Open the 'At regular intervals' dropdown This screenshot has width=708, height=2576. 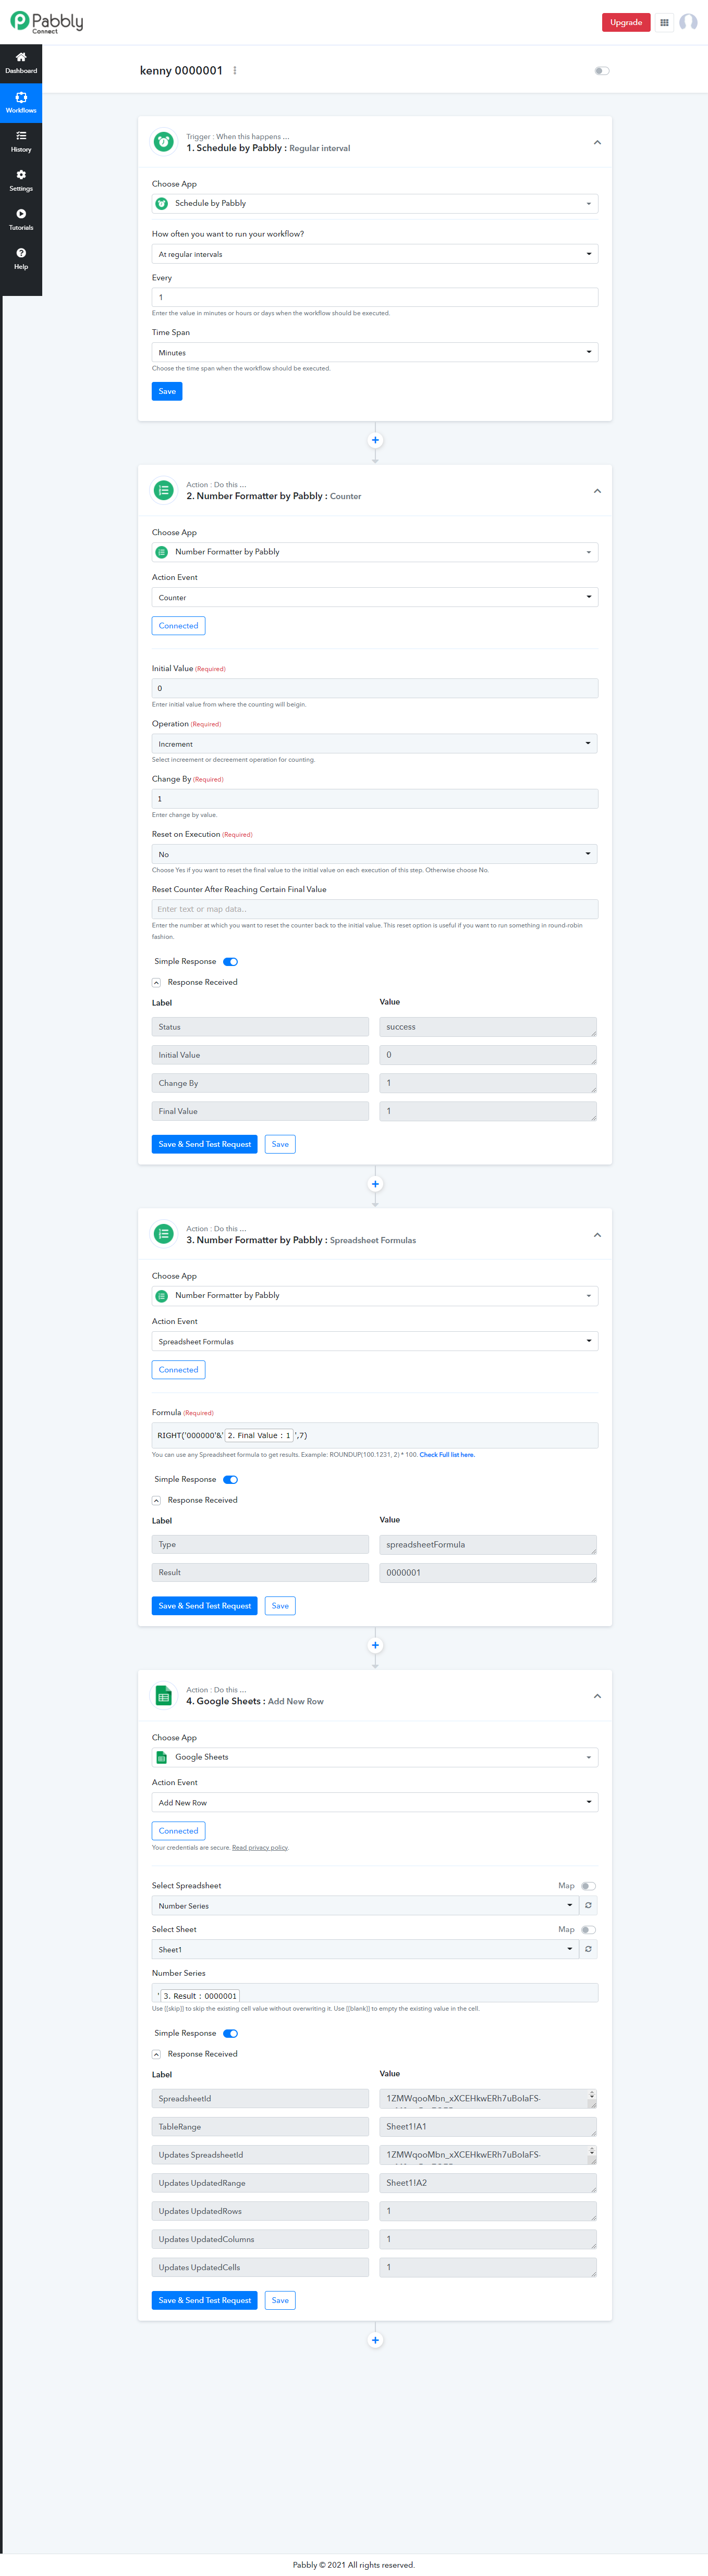coord(375,254)
